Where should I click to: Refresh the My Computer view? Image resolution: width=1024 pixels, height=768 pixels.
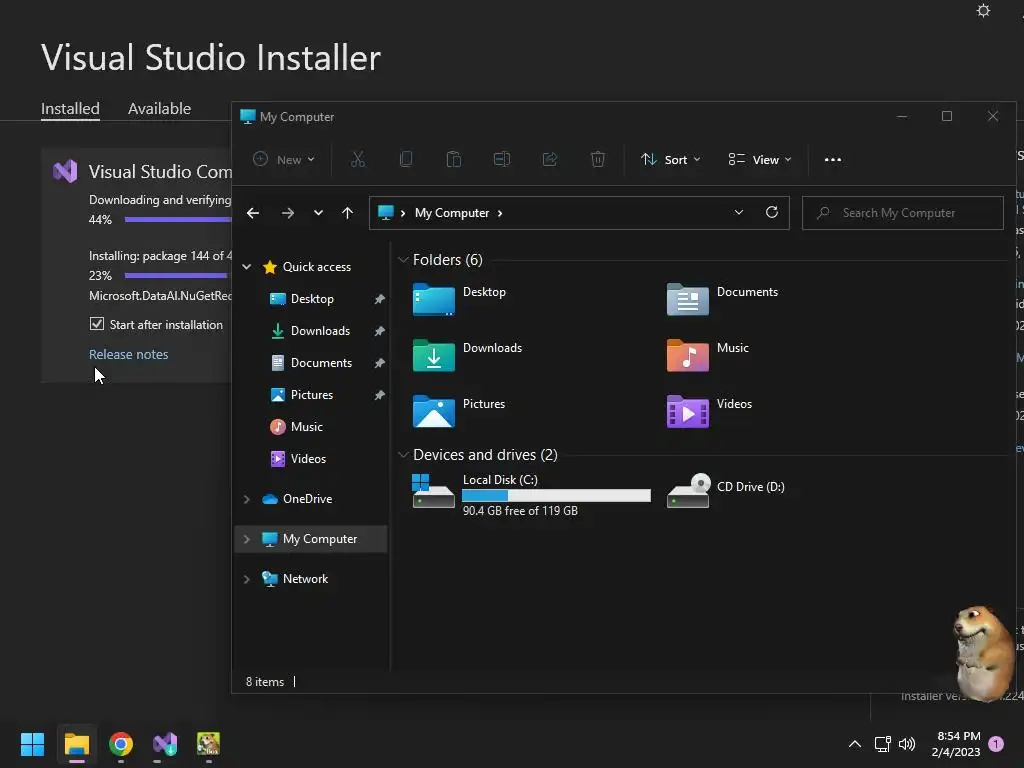point(772,212)
